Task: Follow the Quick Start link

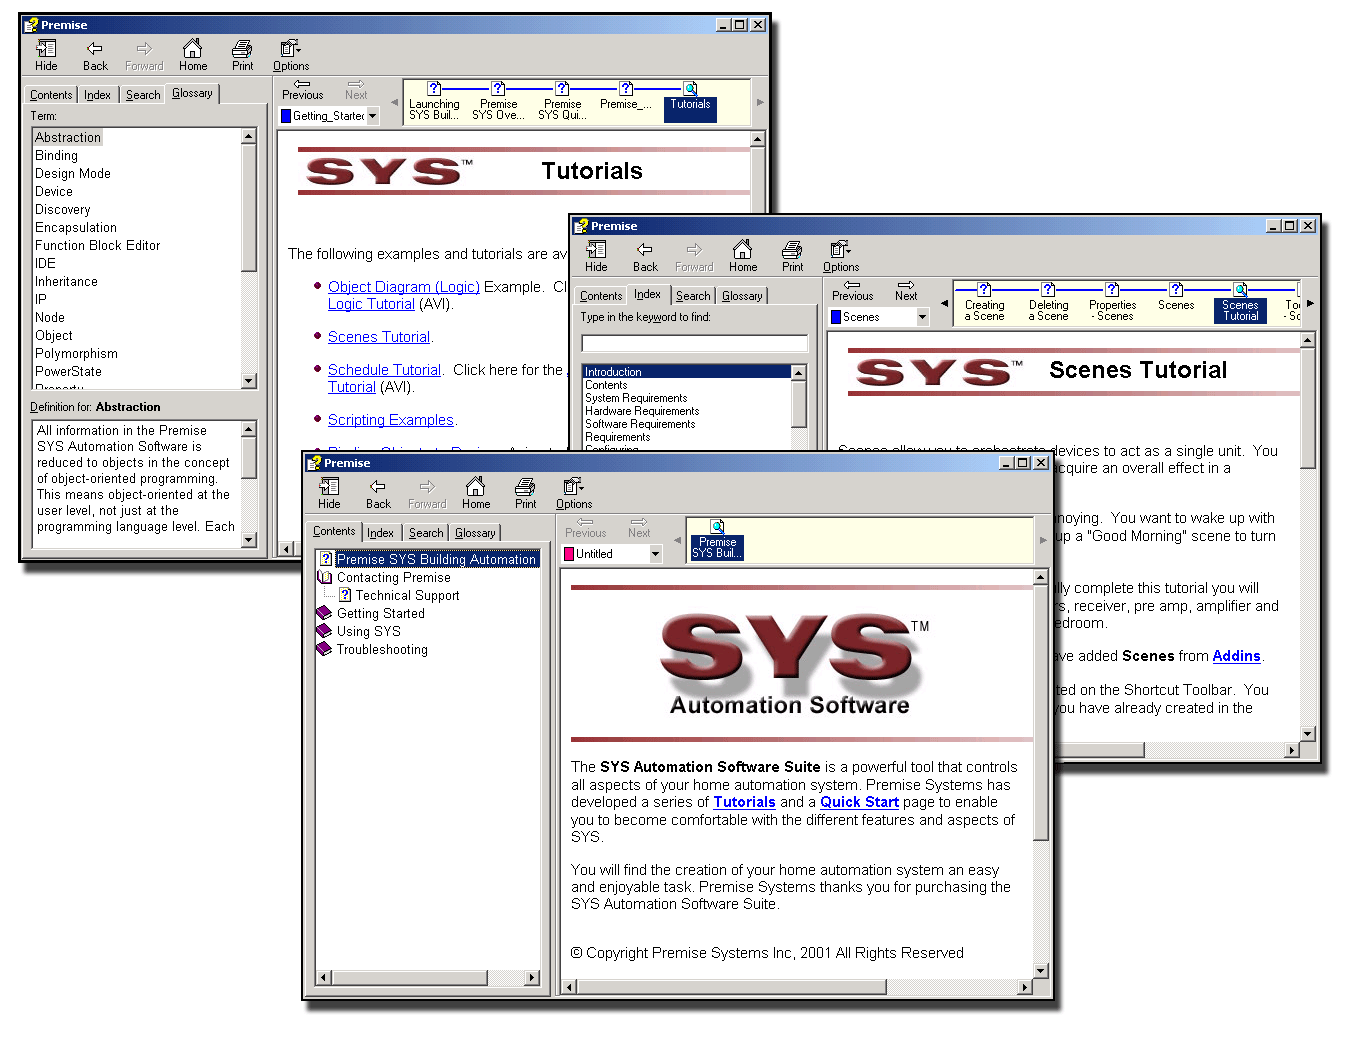Action: 859,802
